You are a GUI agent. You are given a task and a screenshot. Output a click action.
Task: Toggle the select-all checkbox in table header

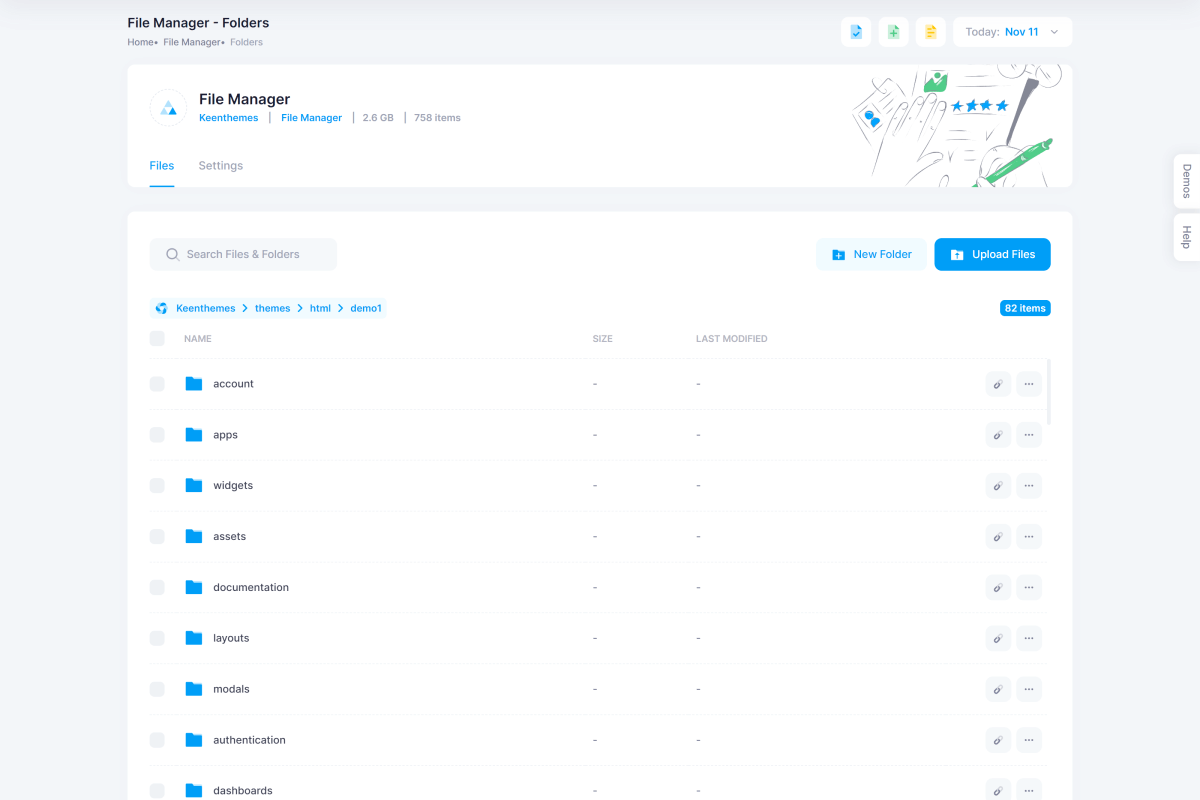click(x=157, y=339)
